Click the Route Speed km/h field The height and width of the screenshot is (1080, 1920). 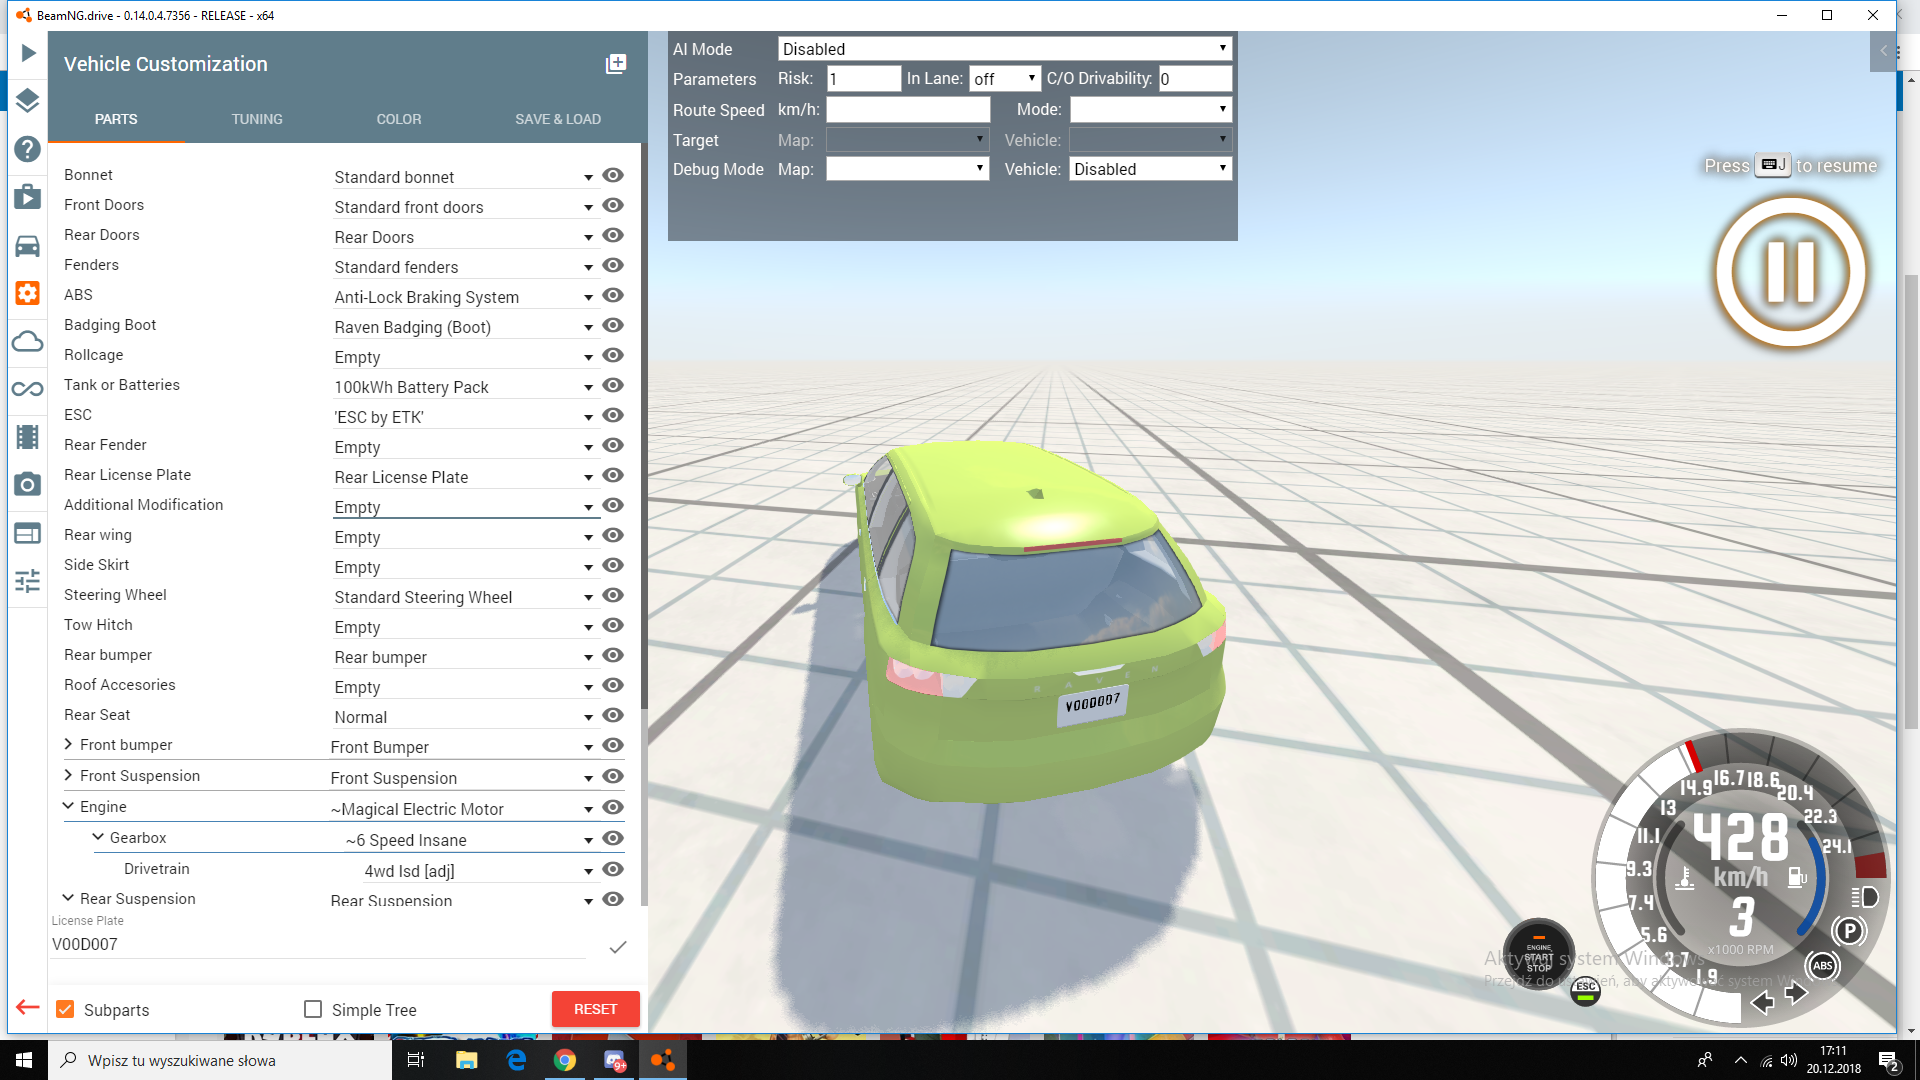[908, 109]
